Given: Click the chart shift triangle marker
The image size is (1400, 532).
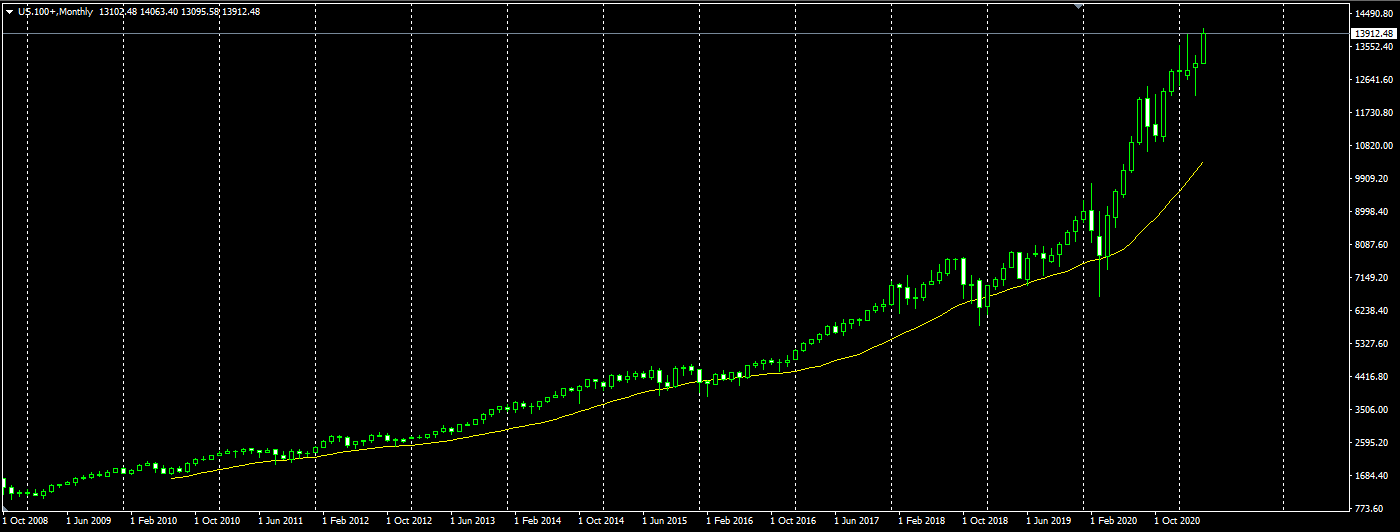Looking at the screenshot, I should (1079, 6).
